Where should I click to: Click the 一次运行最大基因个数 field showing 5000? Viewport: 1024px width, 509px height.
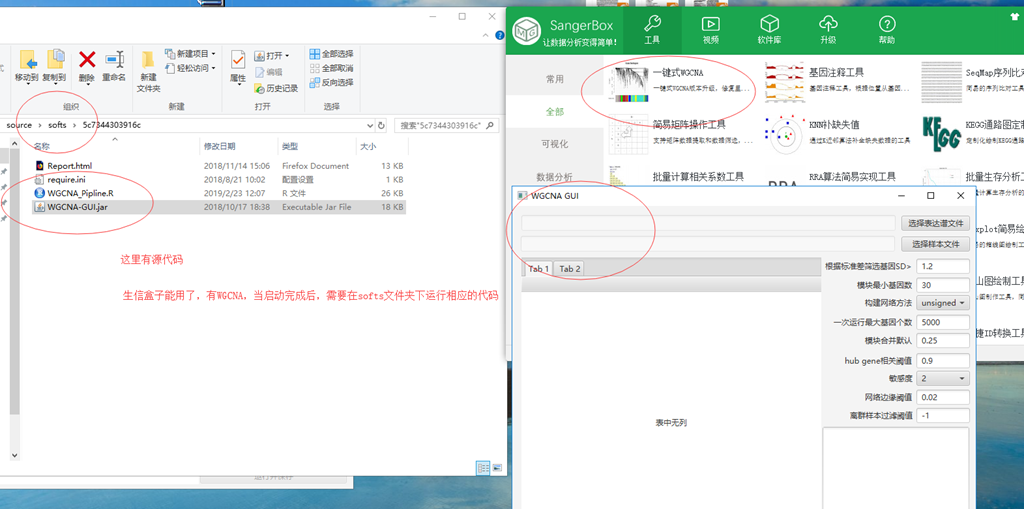(x=943, y=322)
